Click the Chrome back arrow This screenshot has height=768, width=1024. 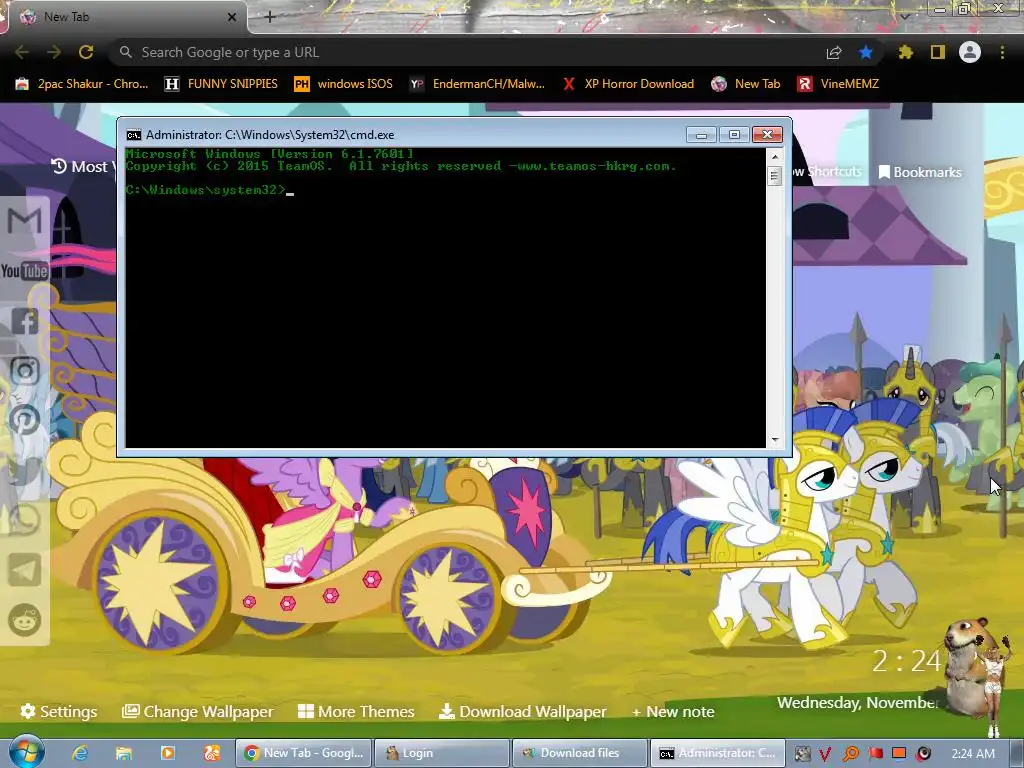click(22, 52)
